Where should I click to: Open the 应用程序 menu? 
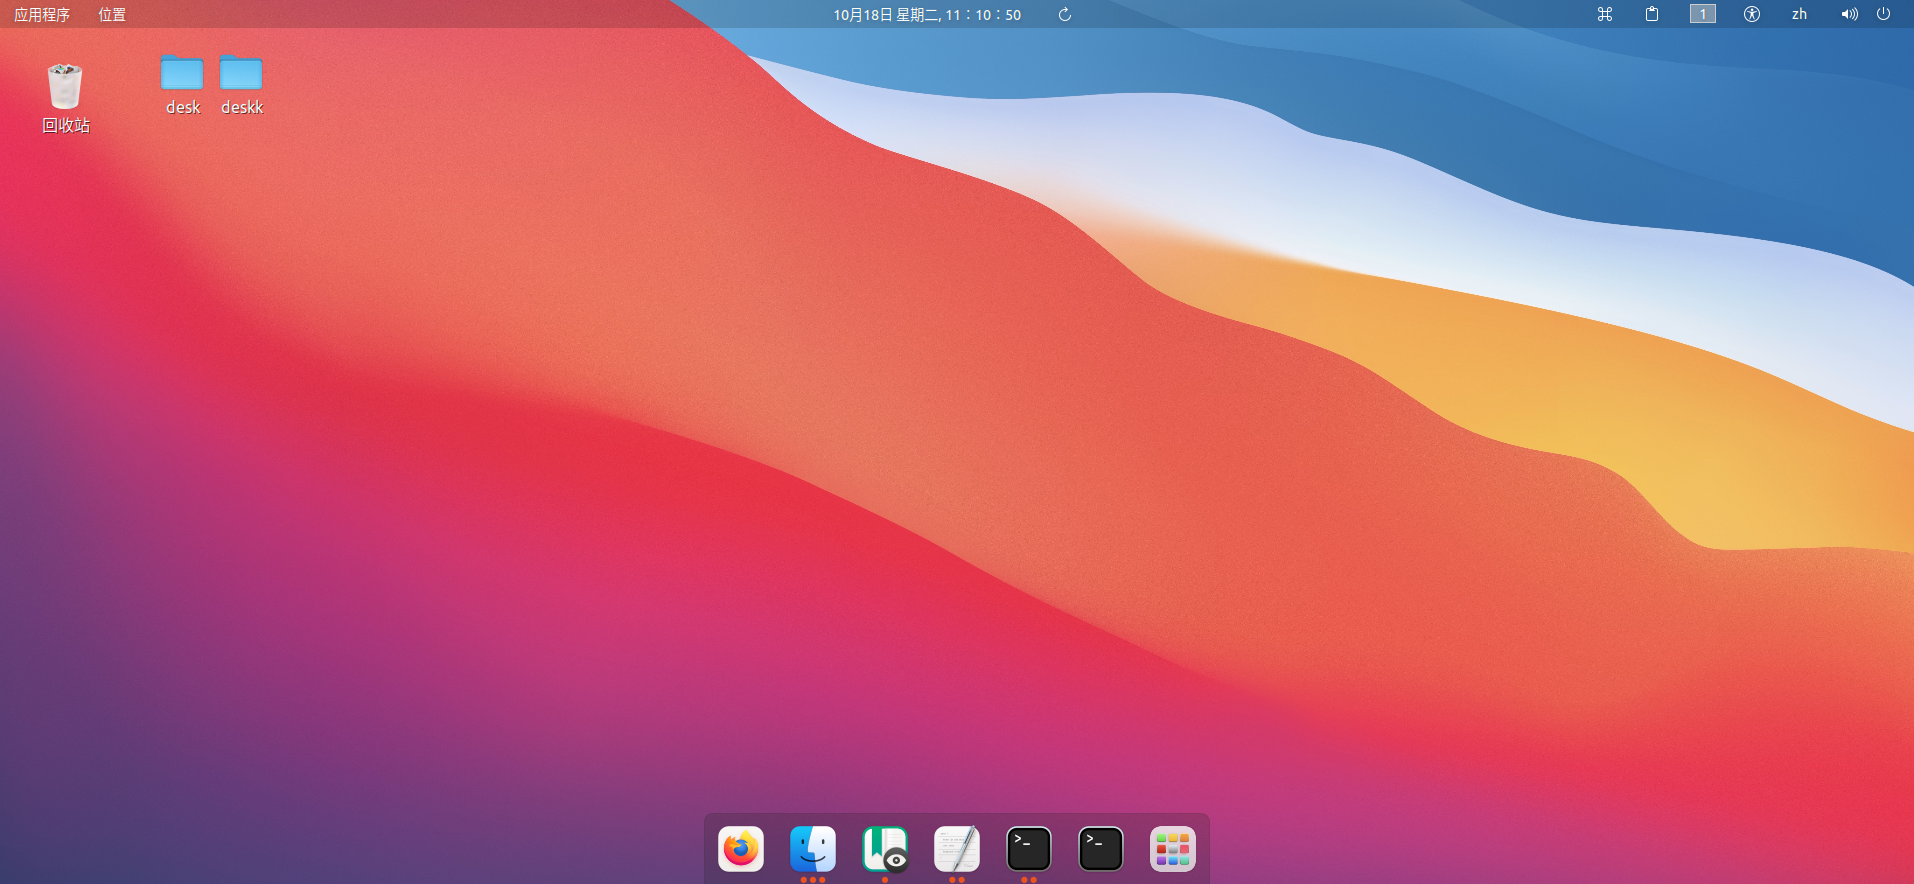click(x=42, y=14)
